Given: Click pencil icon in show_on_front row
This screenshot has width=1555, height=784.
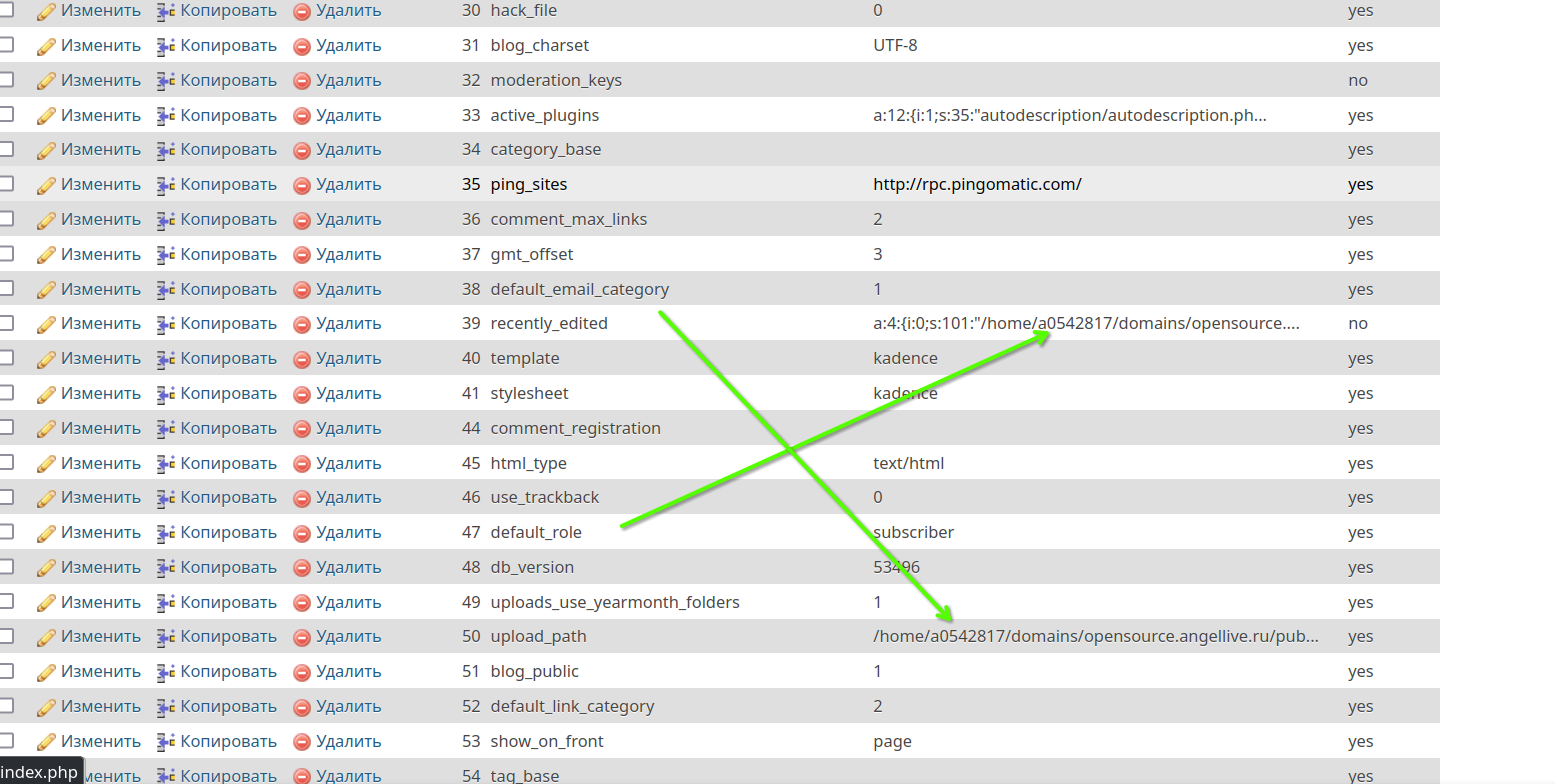Looking at the screenshot, I should click(46, 742).
